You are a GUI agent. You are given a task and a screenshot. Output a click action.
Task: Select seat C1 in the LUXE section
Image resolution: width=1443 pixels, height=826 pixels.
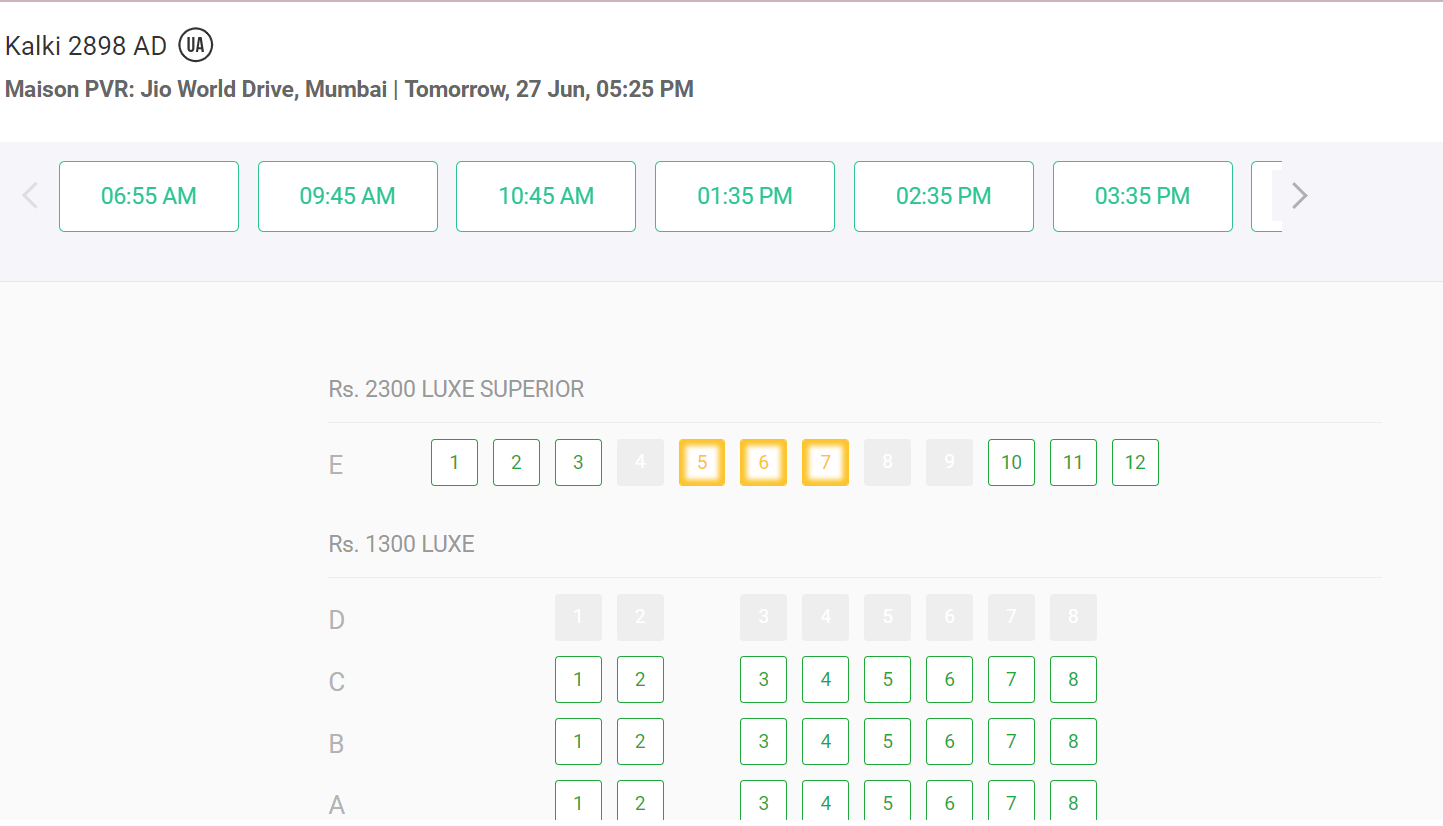tap(578, 679)
